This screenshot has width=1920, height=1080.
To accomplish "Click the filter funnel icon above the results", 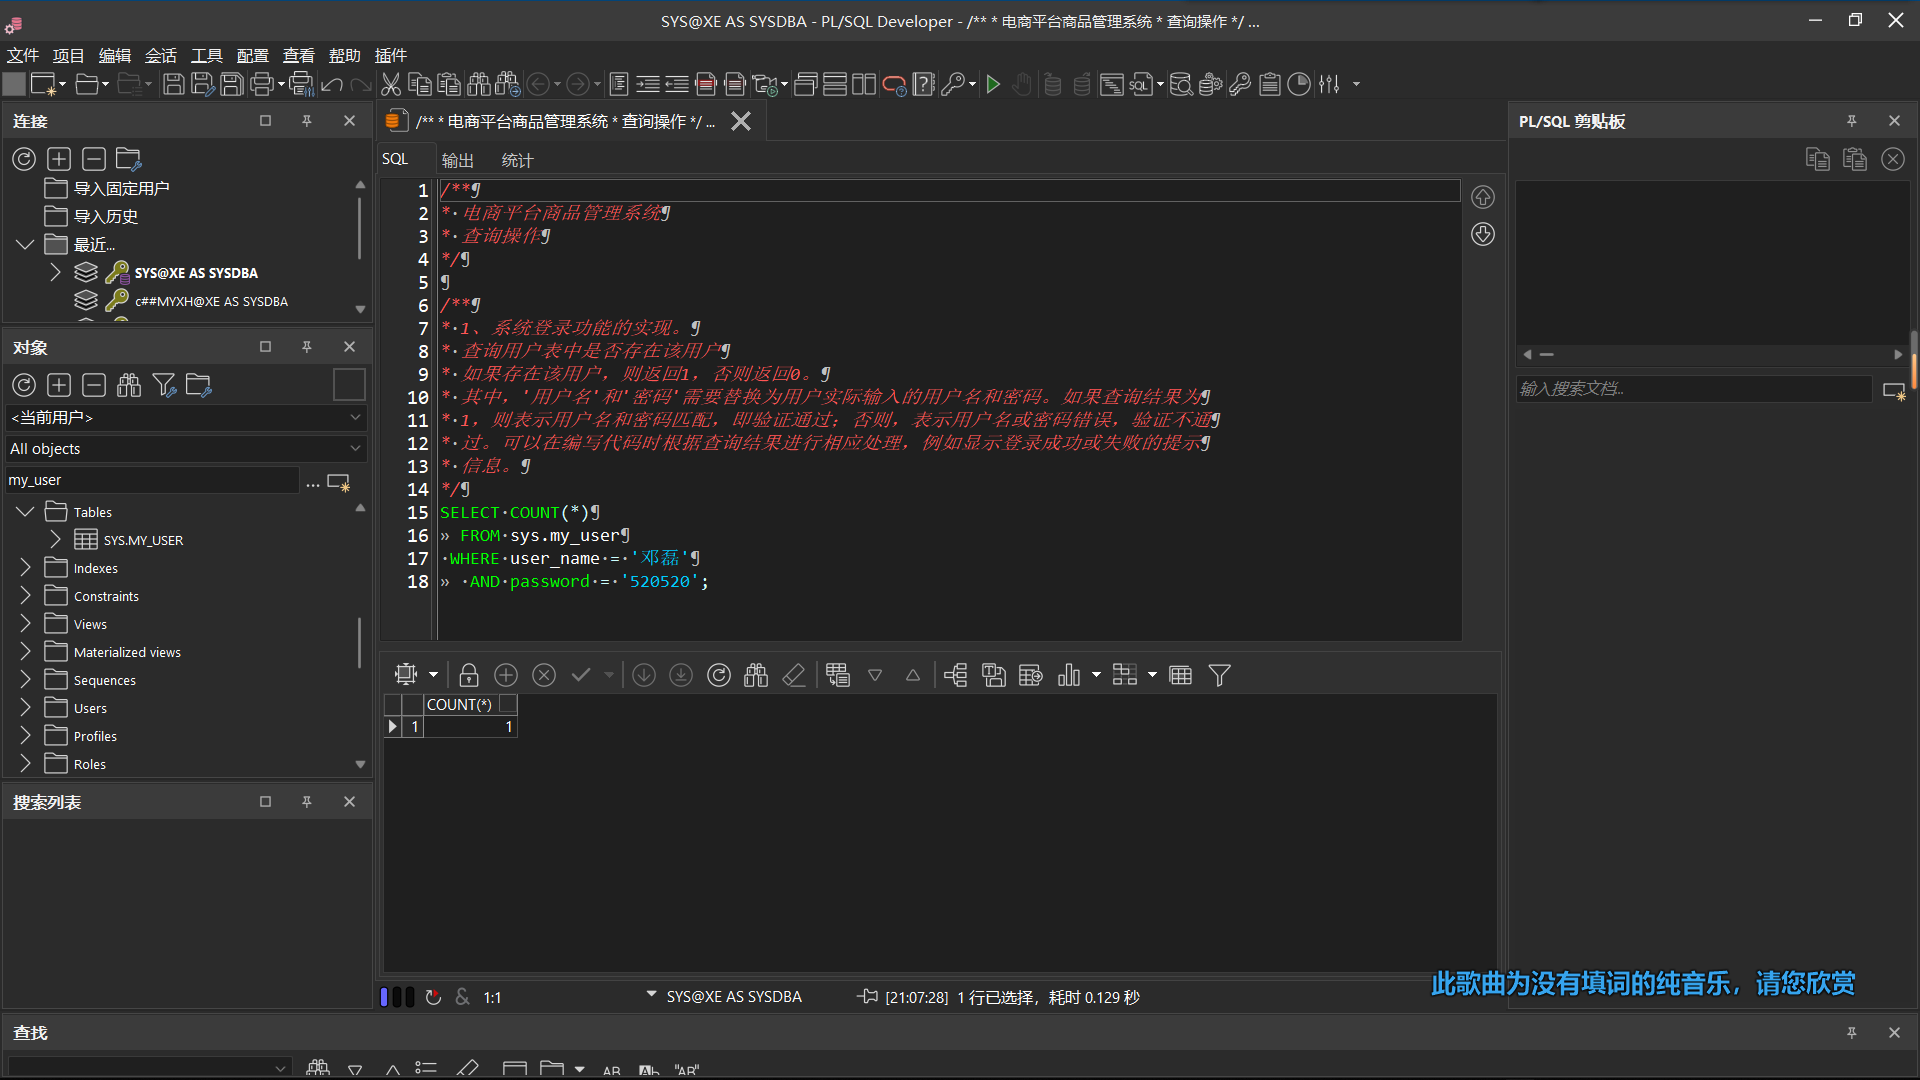I will click(x=1220, y=675).
